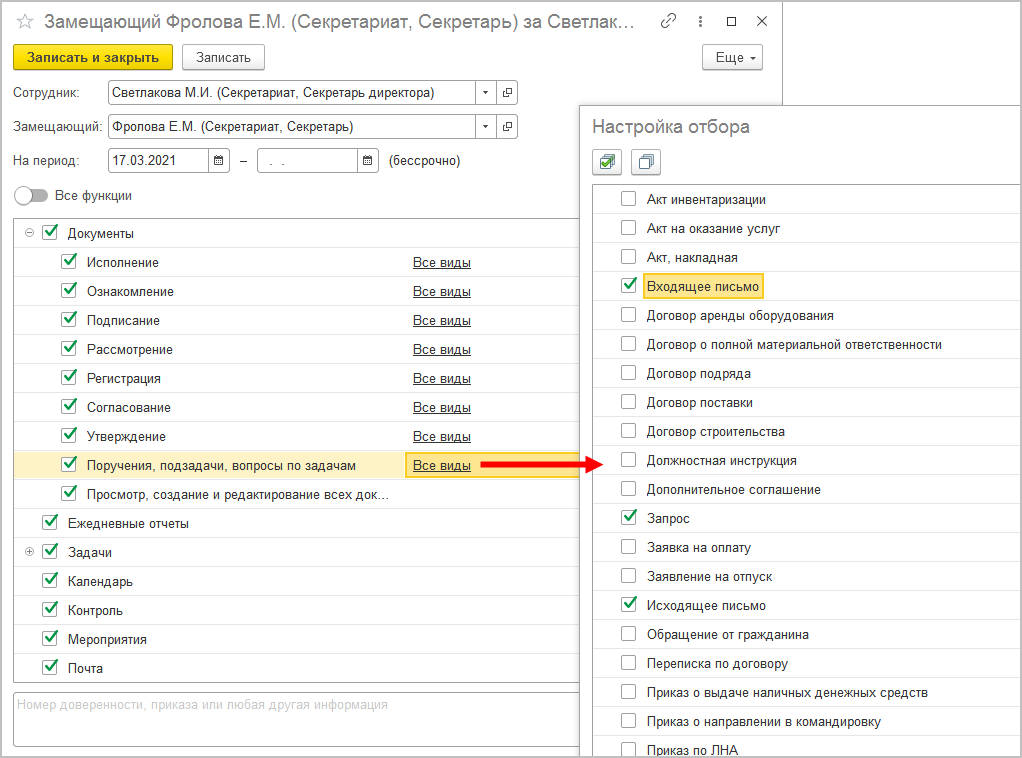Open the Замещающий dropdown list

pos(486,127)
